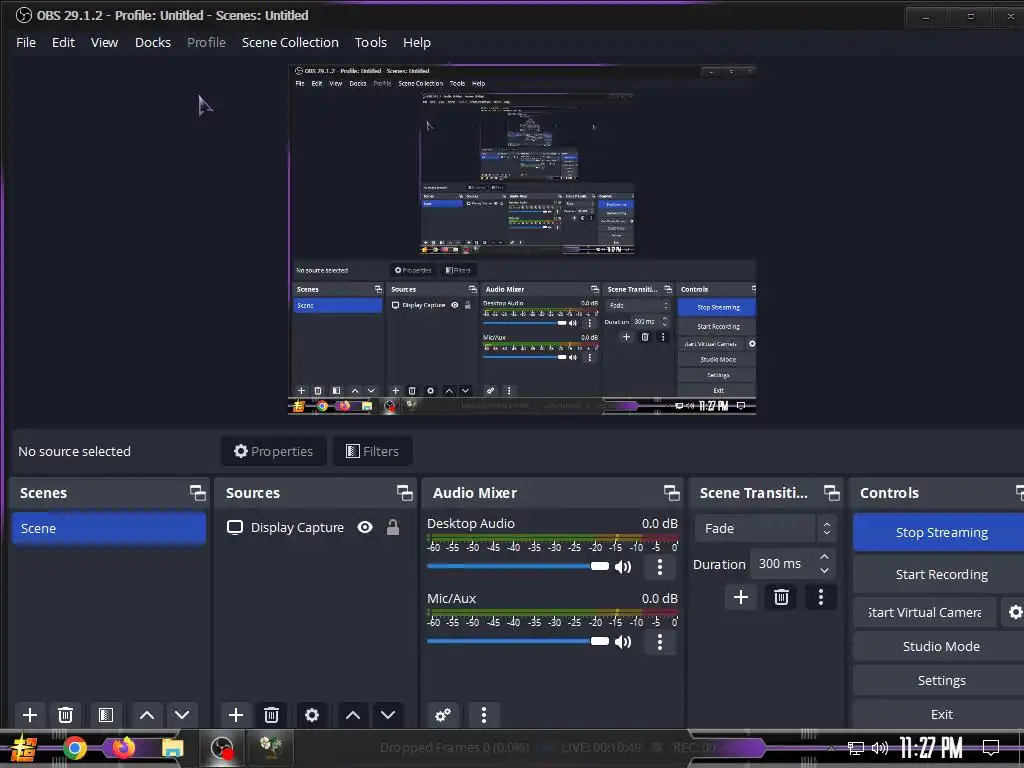Open the Docks menu
1024x768 pixels.
[x=153, y=42]
